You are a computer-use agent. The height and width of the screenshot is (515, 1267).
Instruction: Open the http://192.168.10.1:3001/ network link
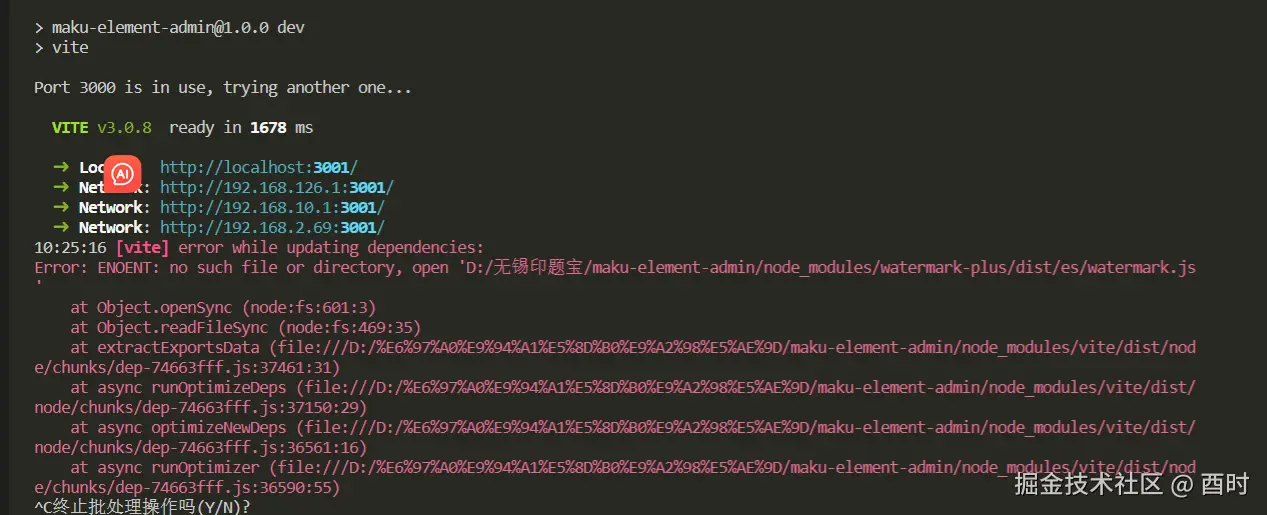272,208
